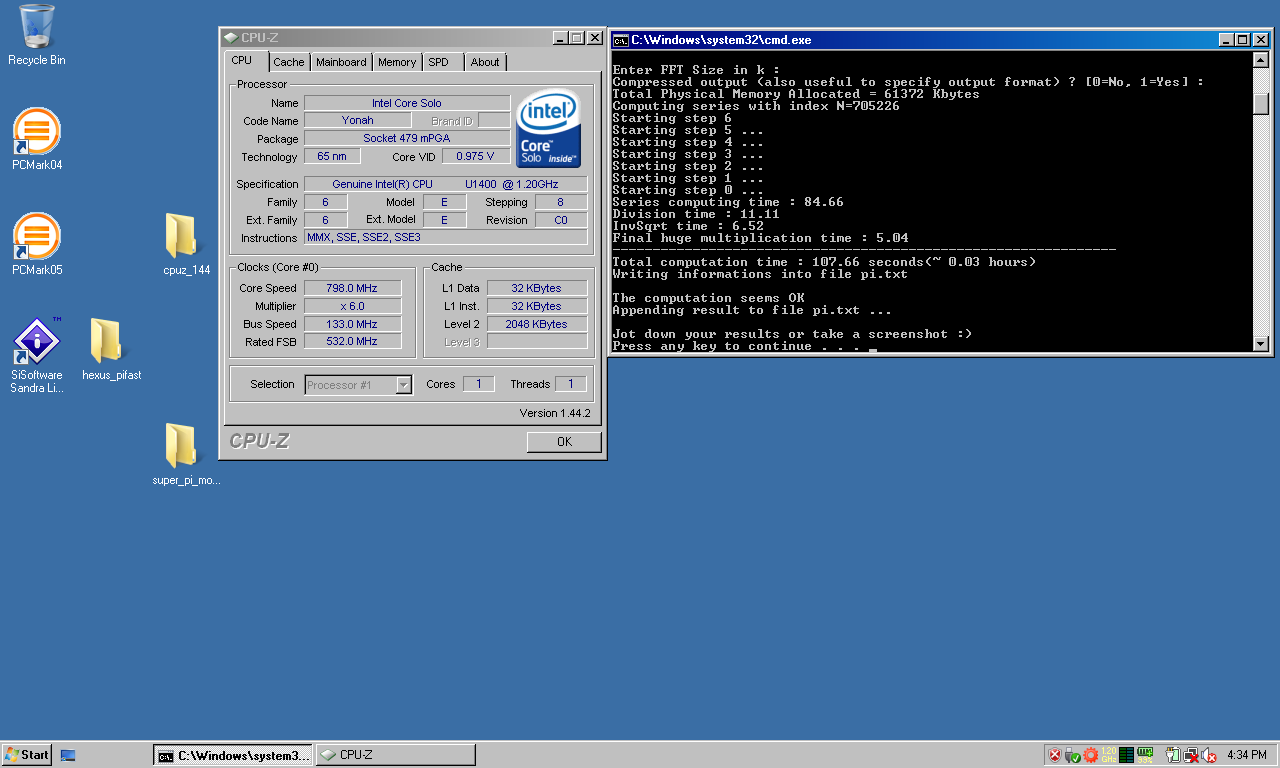The image size is (1280, 768).
Task: Click the Specification field 'Genuine Intel(R) CPU'
Action: tap(446, 184)
